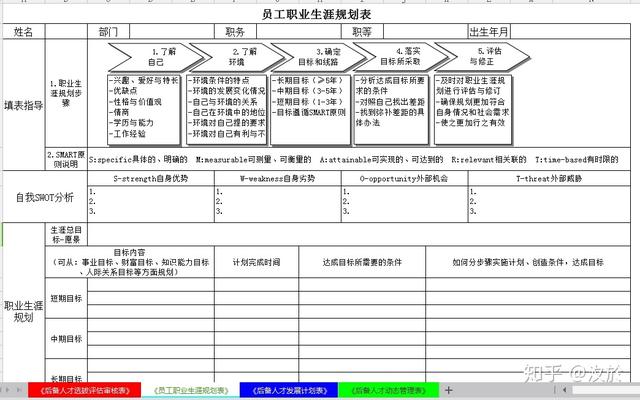
Task: Click the first 目标内容 entry cell for 中期目标
Action: tap(151, 325)
